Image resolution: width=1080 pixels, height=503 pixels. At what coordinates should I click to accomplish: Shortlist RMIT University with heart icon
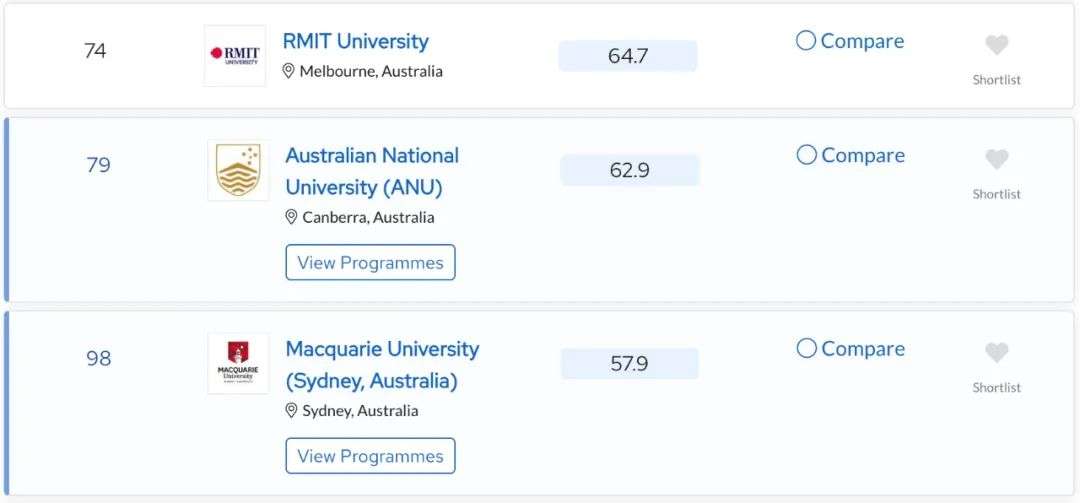pyautogui.click(x=996, y=45)
